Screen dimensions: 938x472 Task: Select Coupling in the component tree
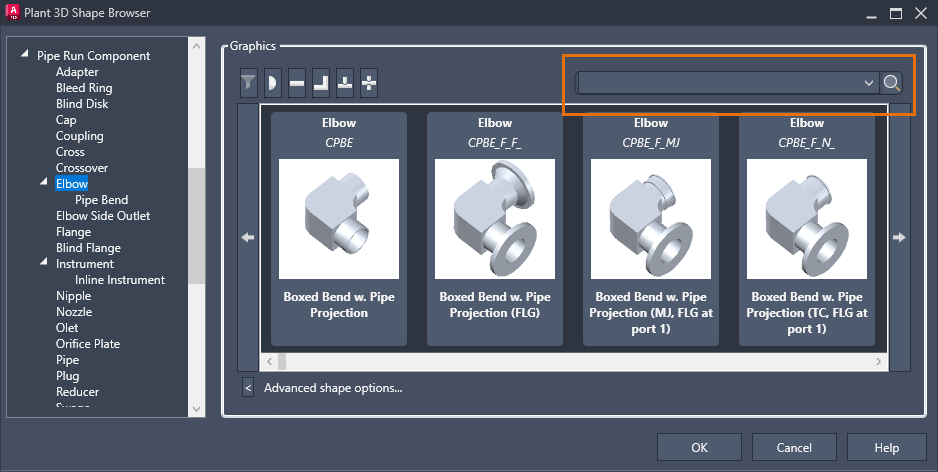click(x=80, y=136)
